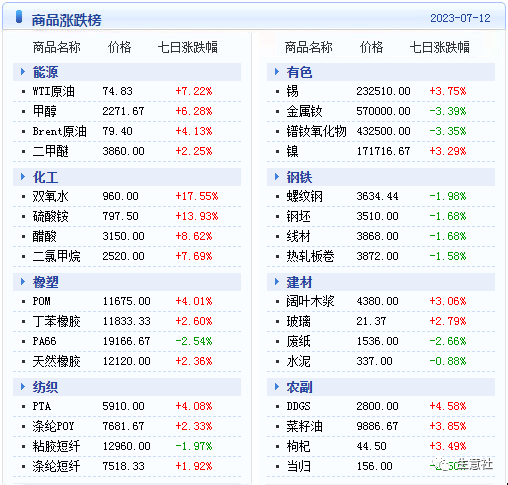Open the 钢铁 category heading
Screen dimensions: 508x485
coord(299,177)
